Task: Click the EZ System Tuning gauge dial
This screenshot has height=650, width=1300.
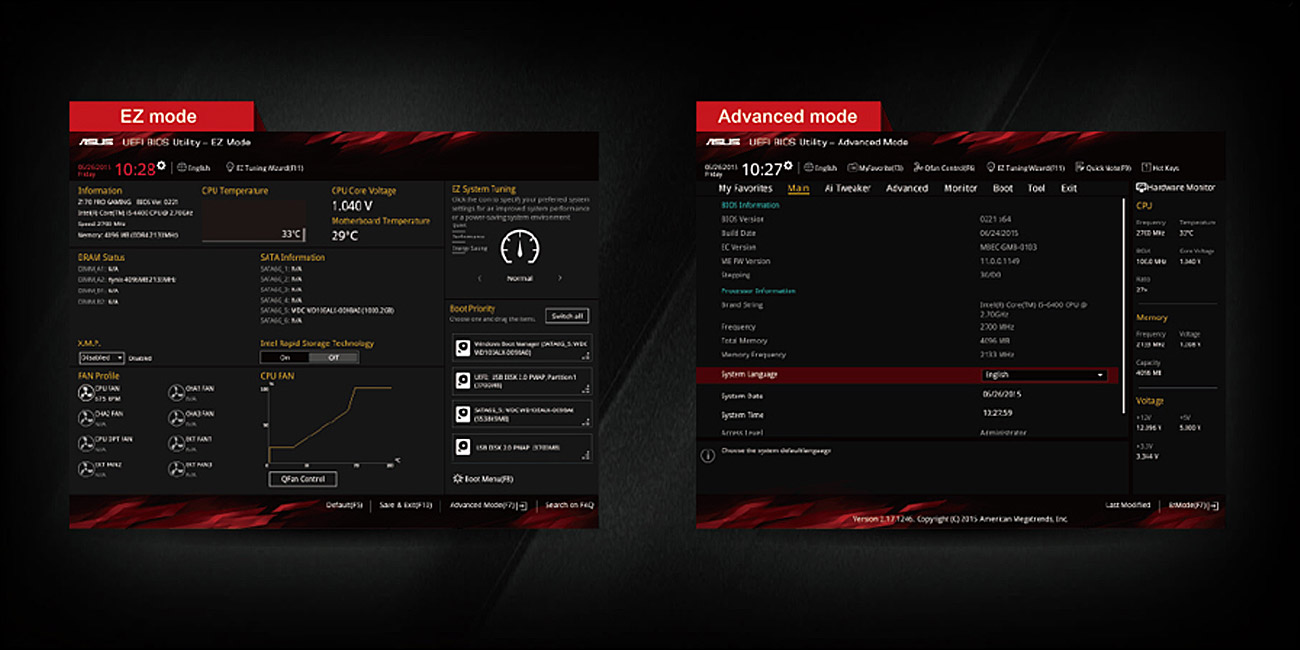Action: point(519,248)
